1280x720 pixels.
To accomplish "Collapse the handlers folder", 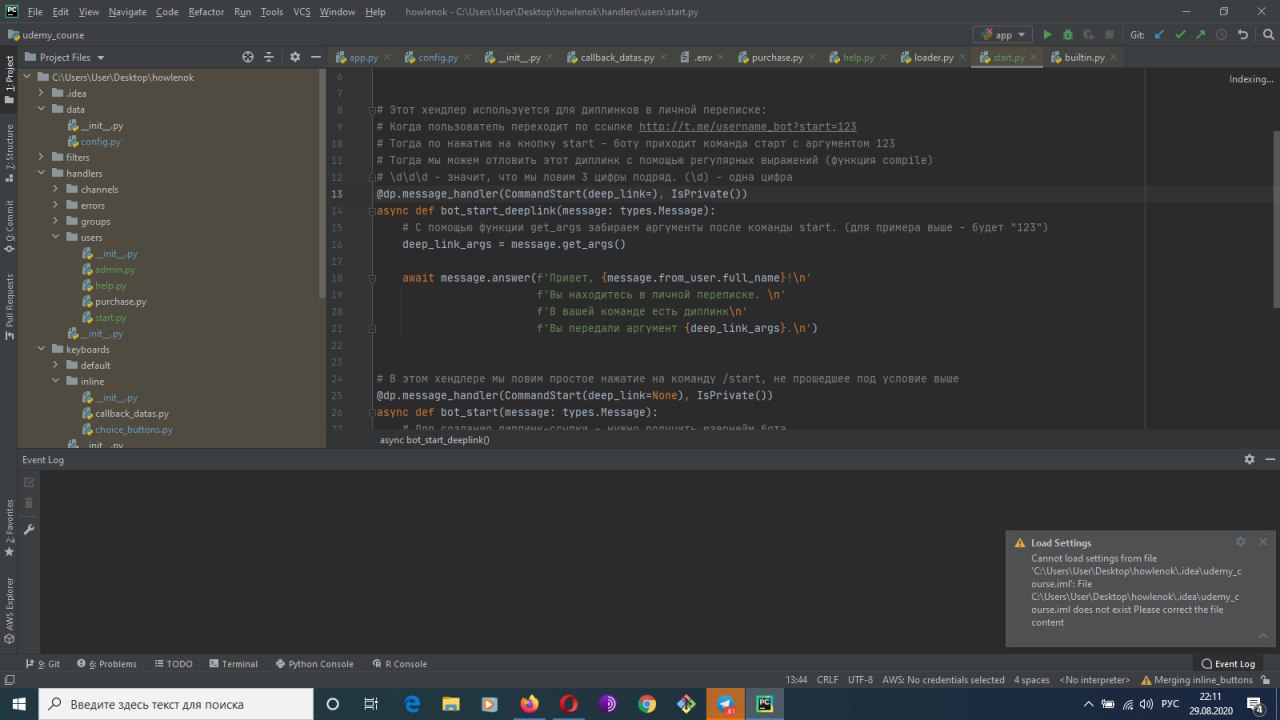I will [x=42, y=173].
